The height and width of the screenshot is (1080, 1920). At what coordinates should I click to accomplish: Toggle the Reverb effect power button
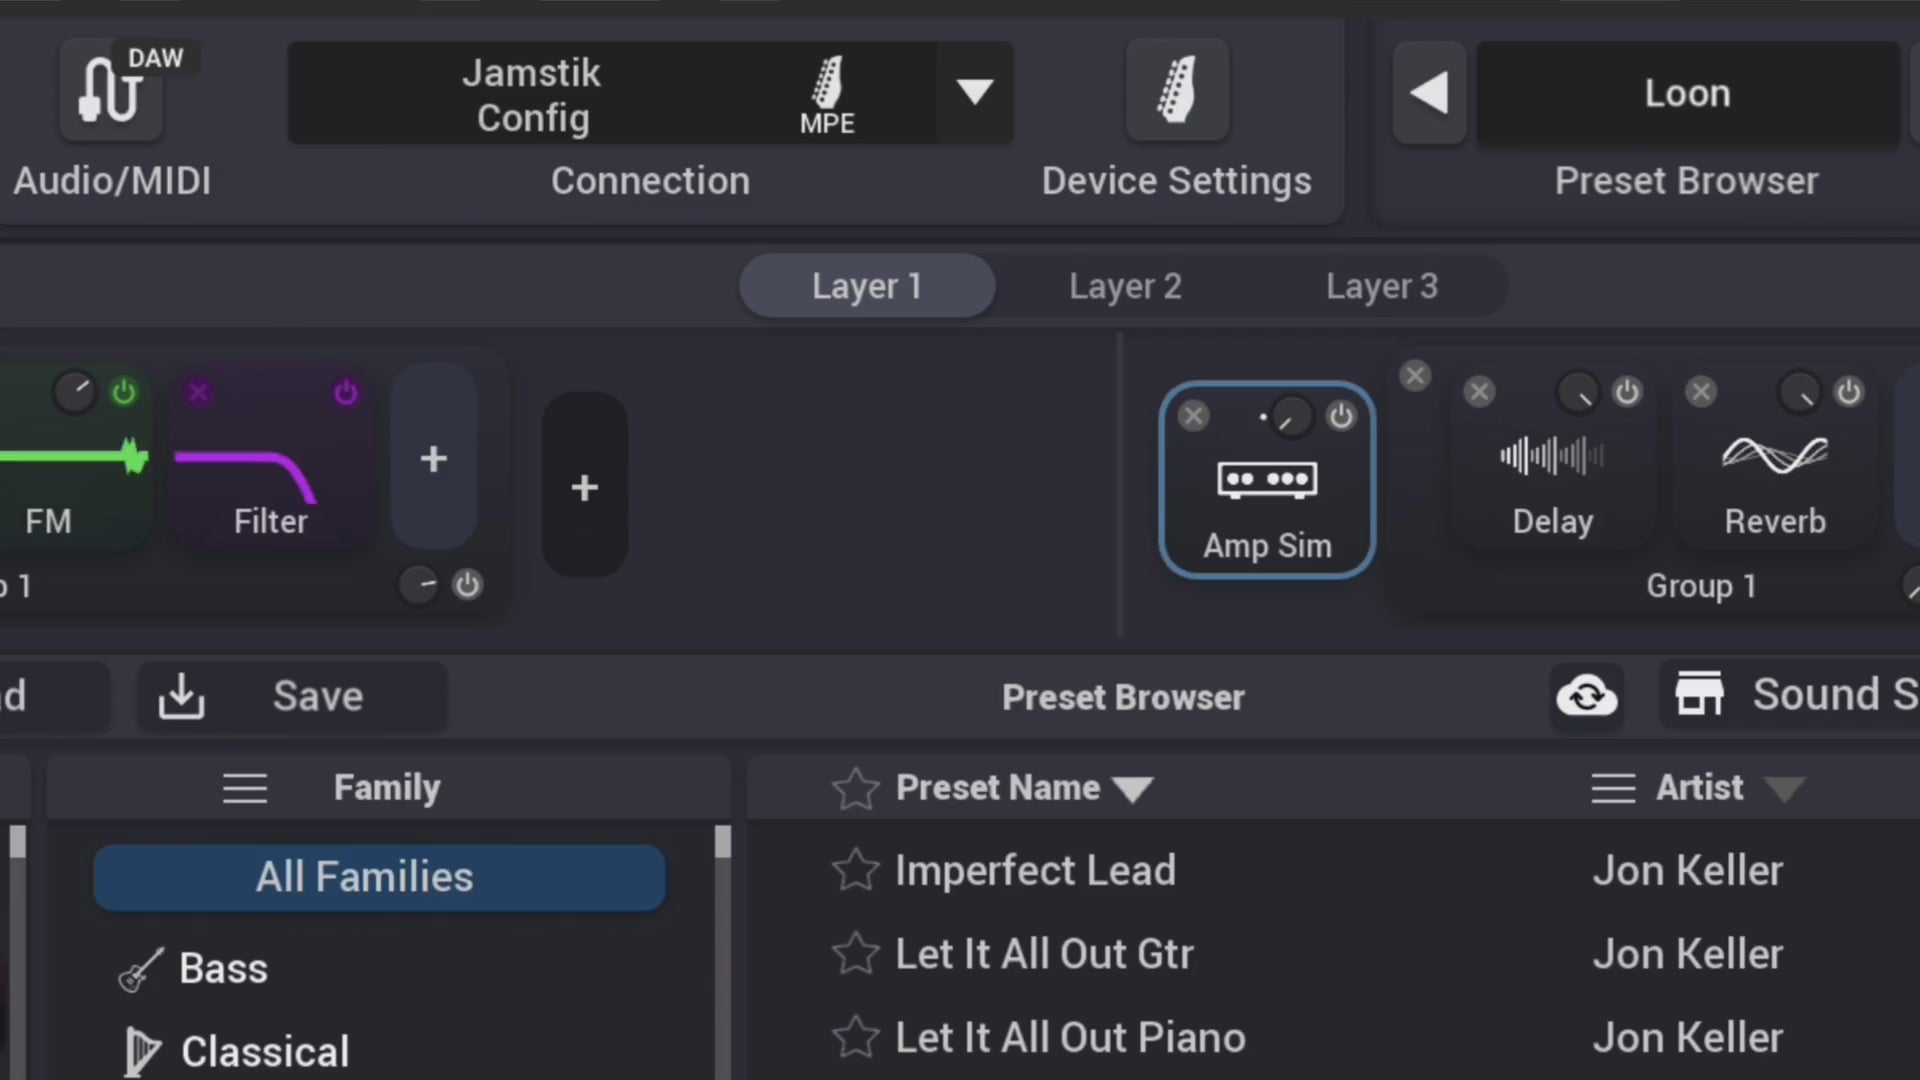click(1849, 392)
